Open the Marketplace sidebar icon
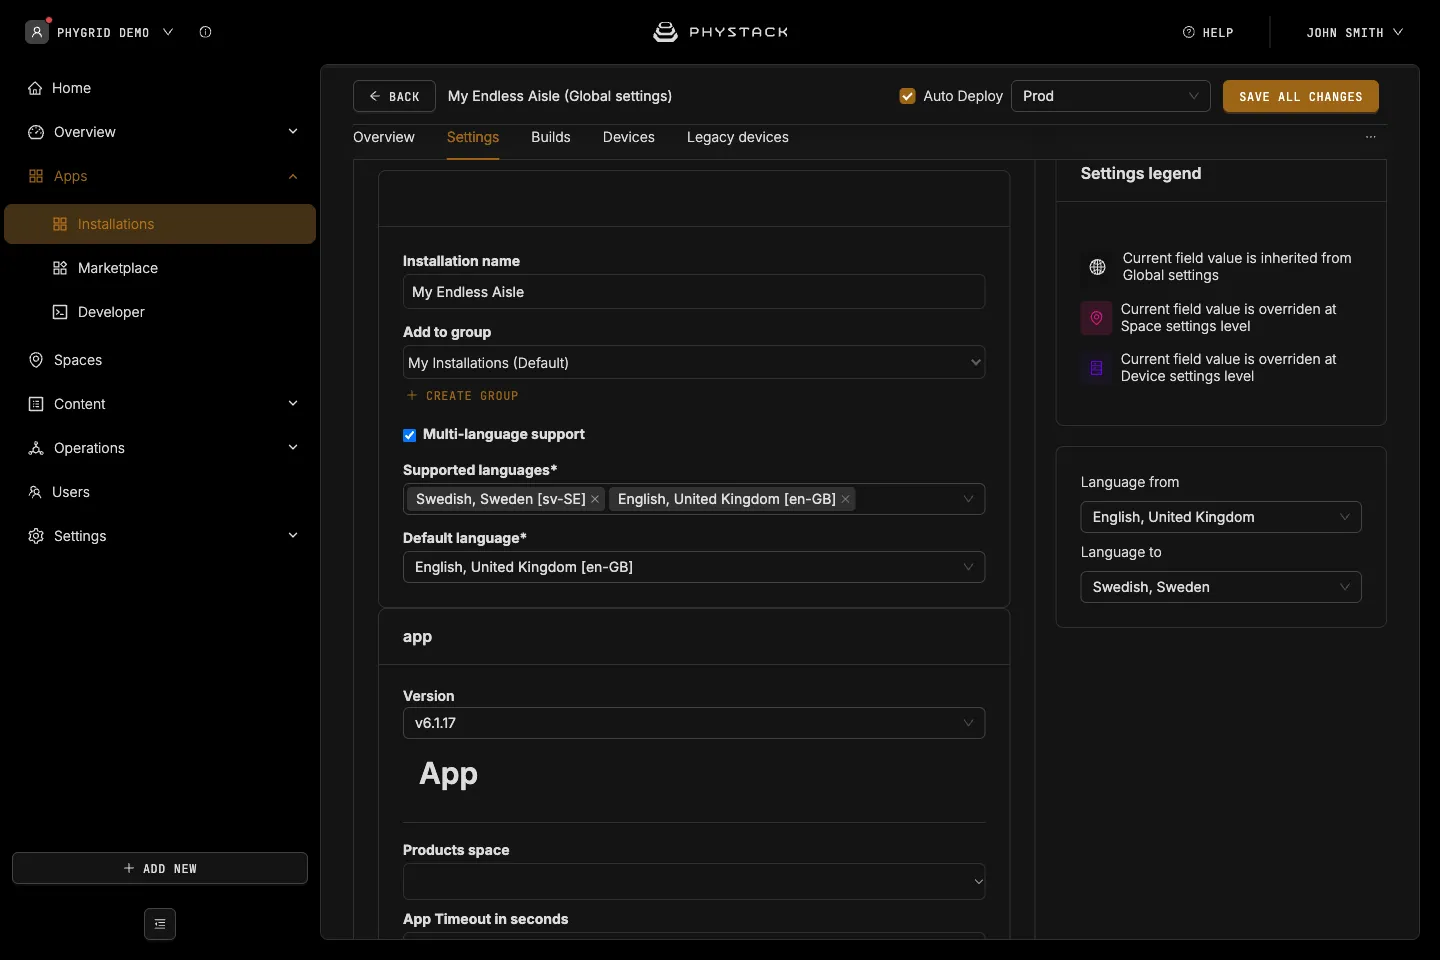 (60, 268)
